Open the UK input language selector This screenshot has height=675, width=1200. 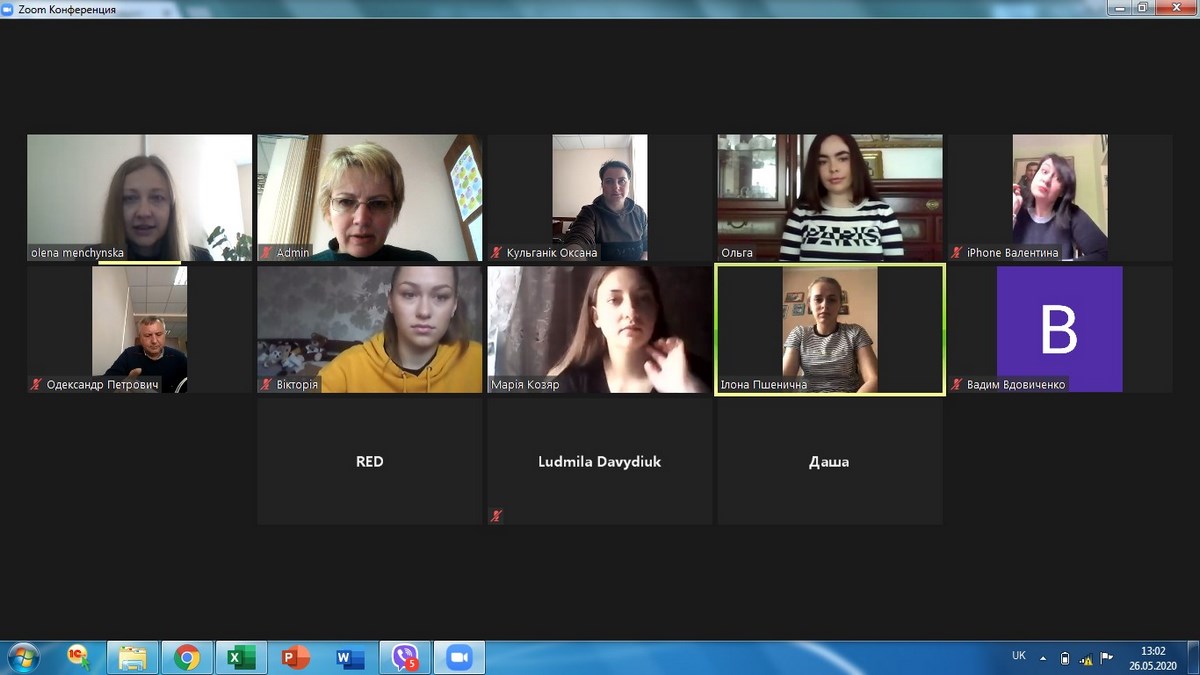coord(1018,656)
